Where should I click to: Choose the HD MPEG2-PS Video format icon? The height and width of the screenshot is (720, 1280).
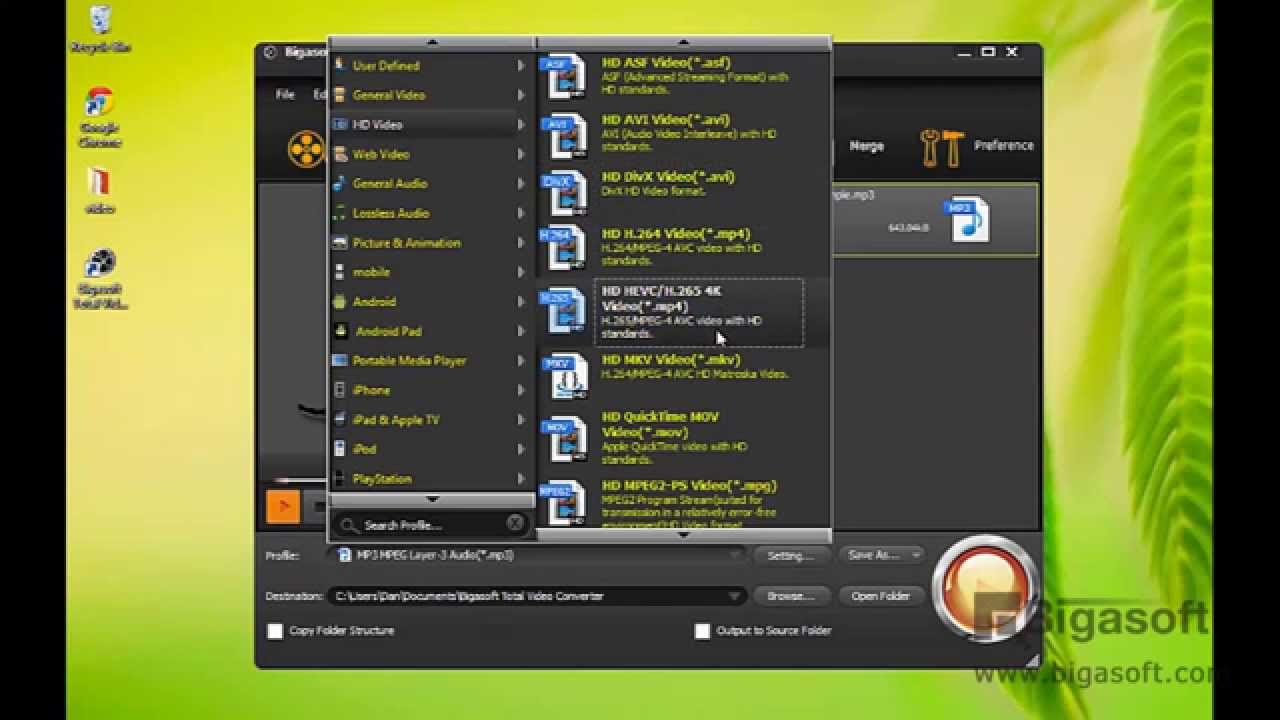pyautogui.click(x=564, y=504)
